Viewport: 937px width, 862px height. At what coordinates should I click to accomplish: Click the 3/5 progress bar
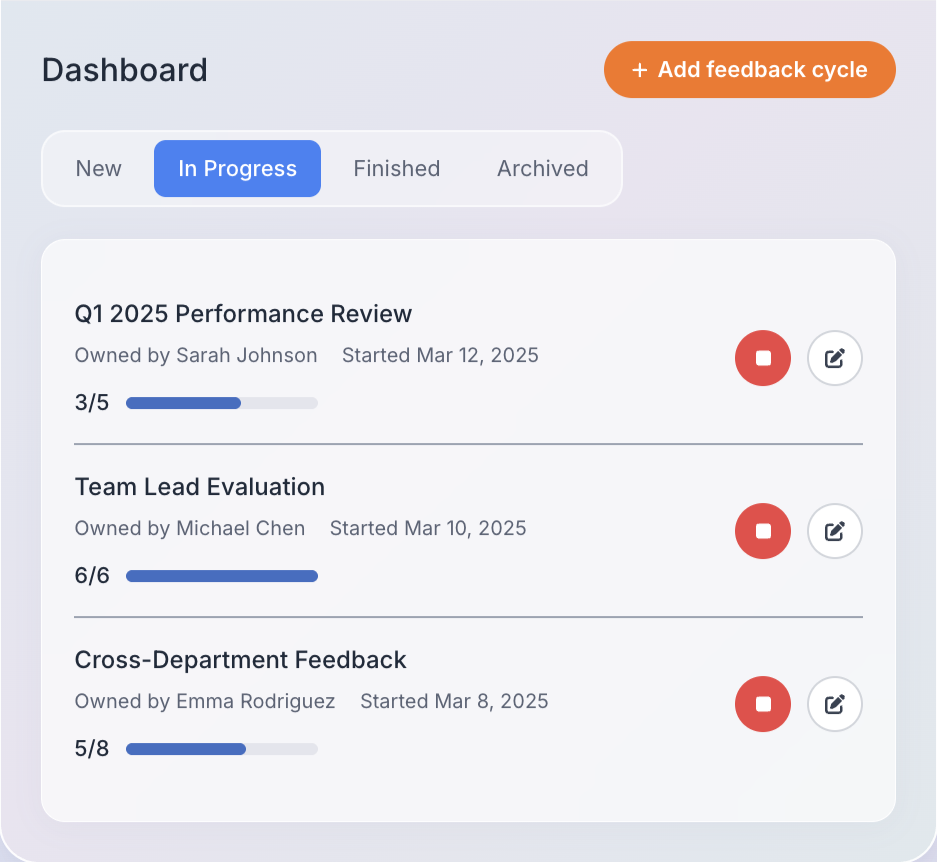click(x=220, y=403)
